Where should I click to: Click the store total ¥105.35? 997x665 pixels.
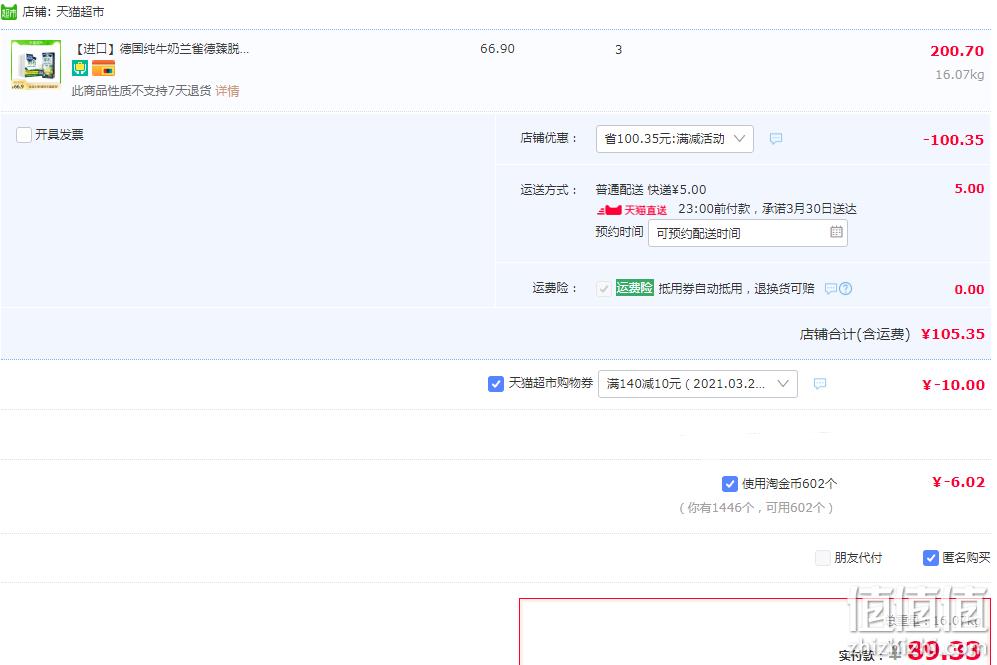pos(952,334)
